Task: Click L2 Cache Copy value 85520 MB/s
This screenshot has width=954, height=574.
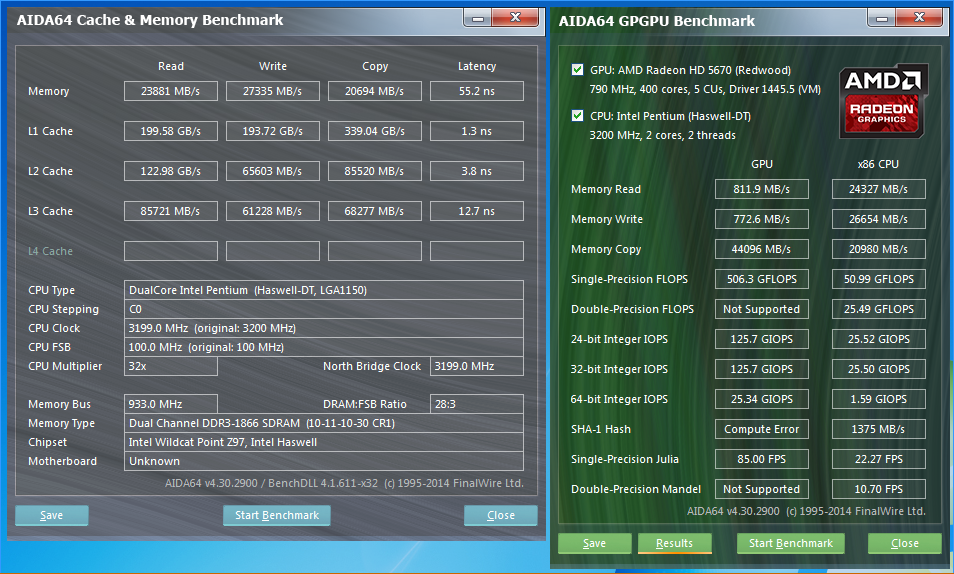Action: (x=375, y=171)
